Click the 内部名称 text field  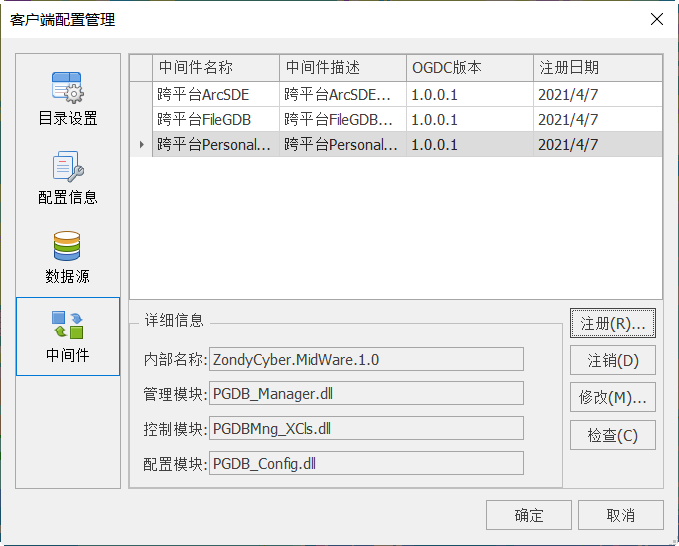[366, 360]
